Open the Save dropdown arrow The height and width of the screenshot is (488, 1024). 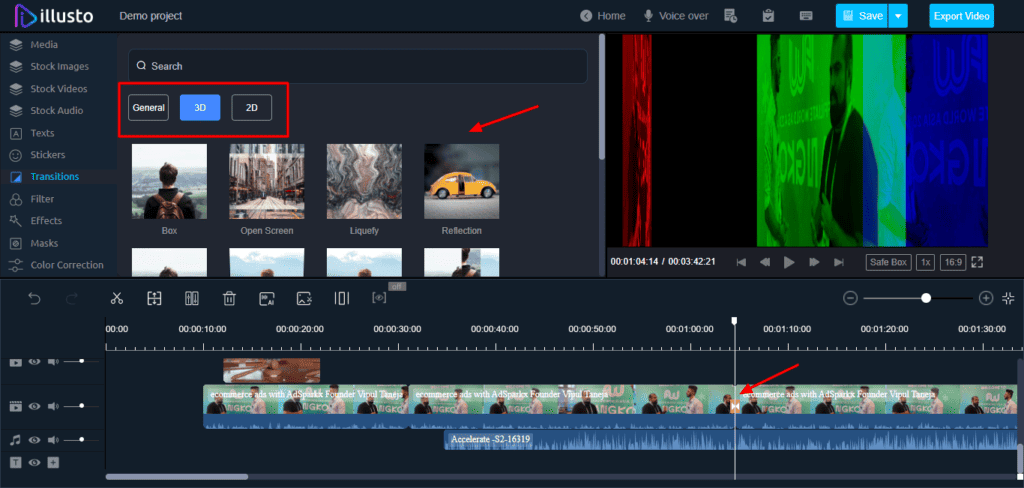point(899,16)
